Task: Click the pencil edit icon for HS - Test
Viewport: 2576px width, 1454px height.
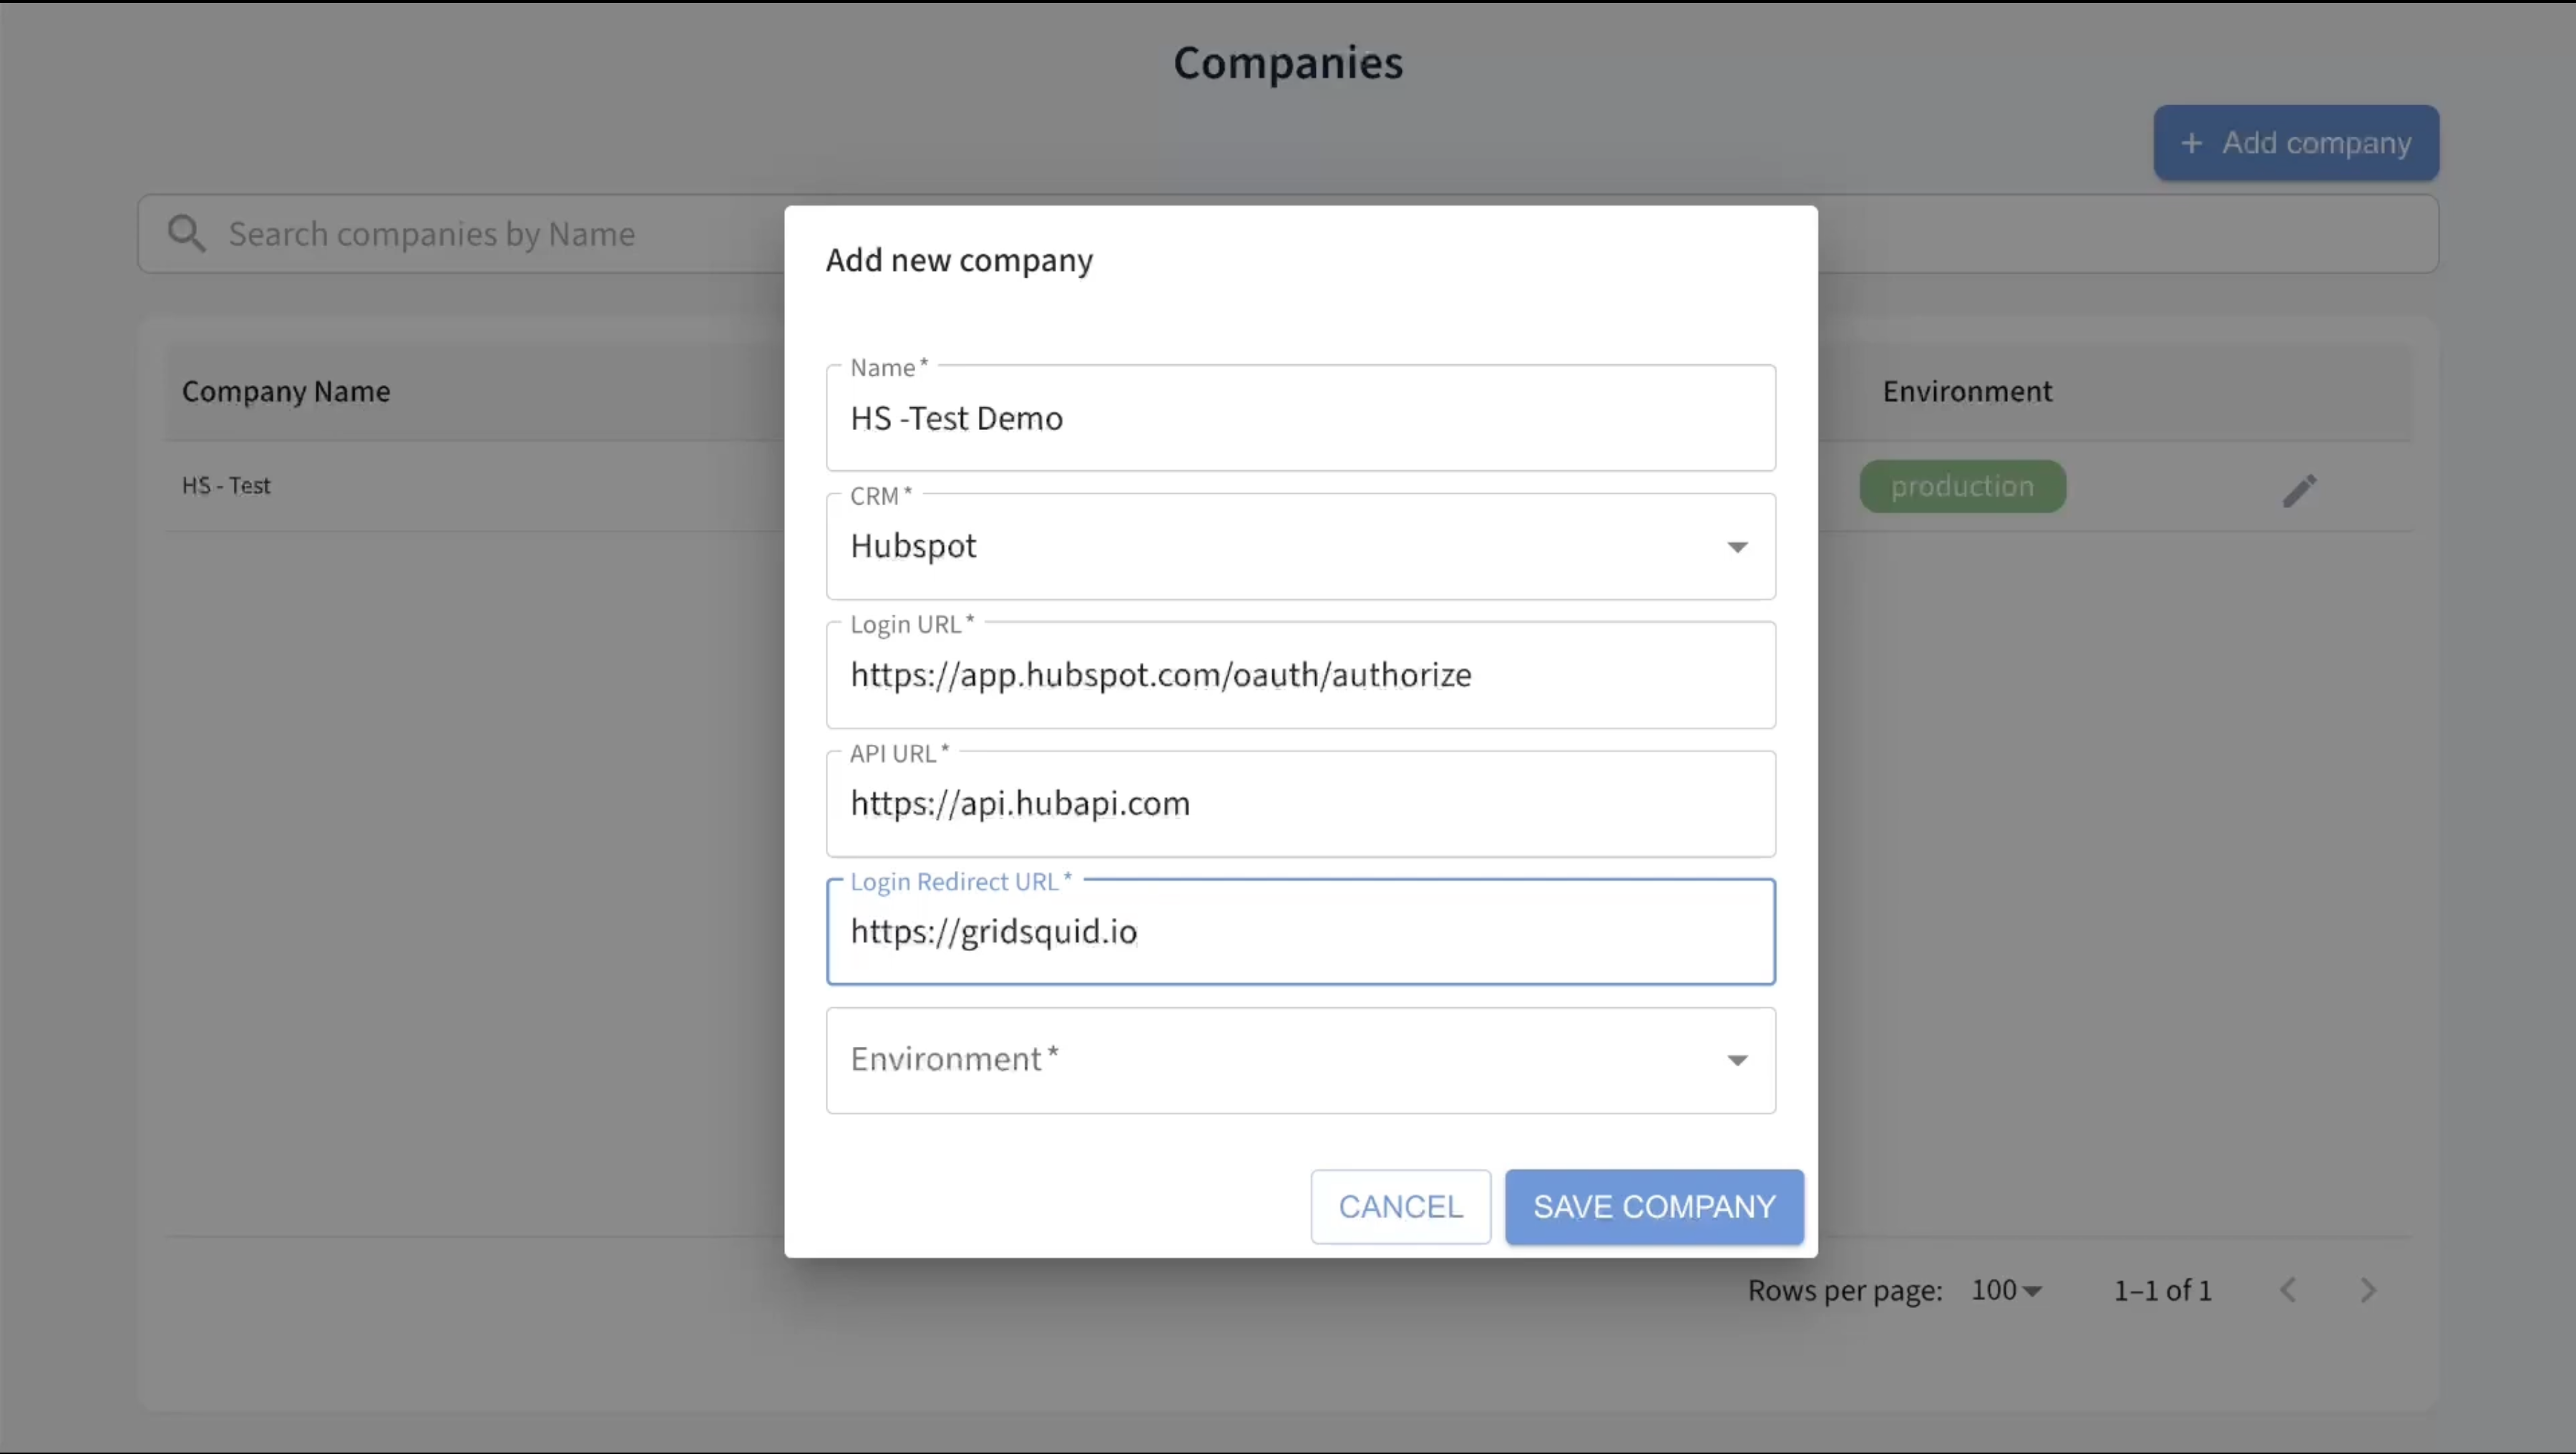Action: point(2299,490)
